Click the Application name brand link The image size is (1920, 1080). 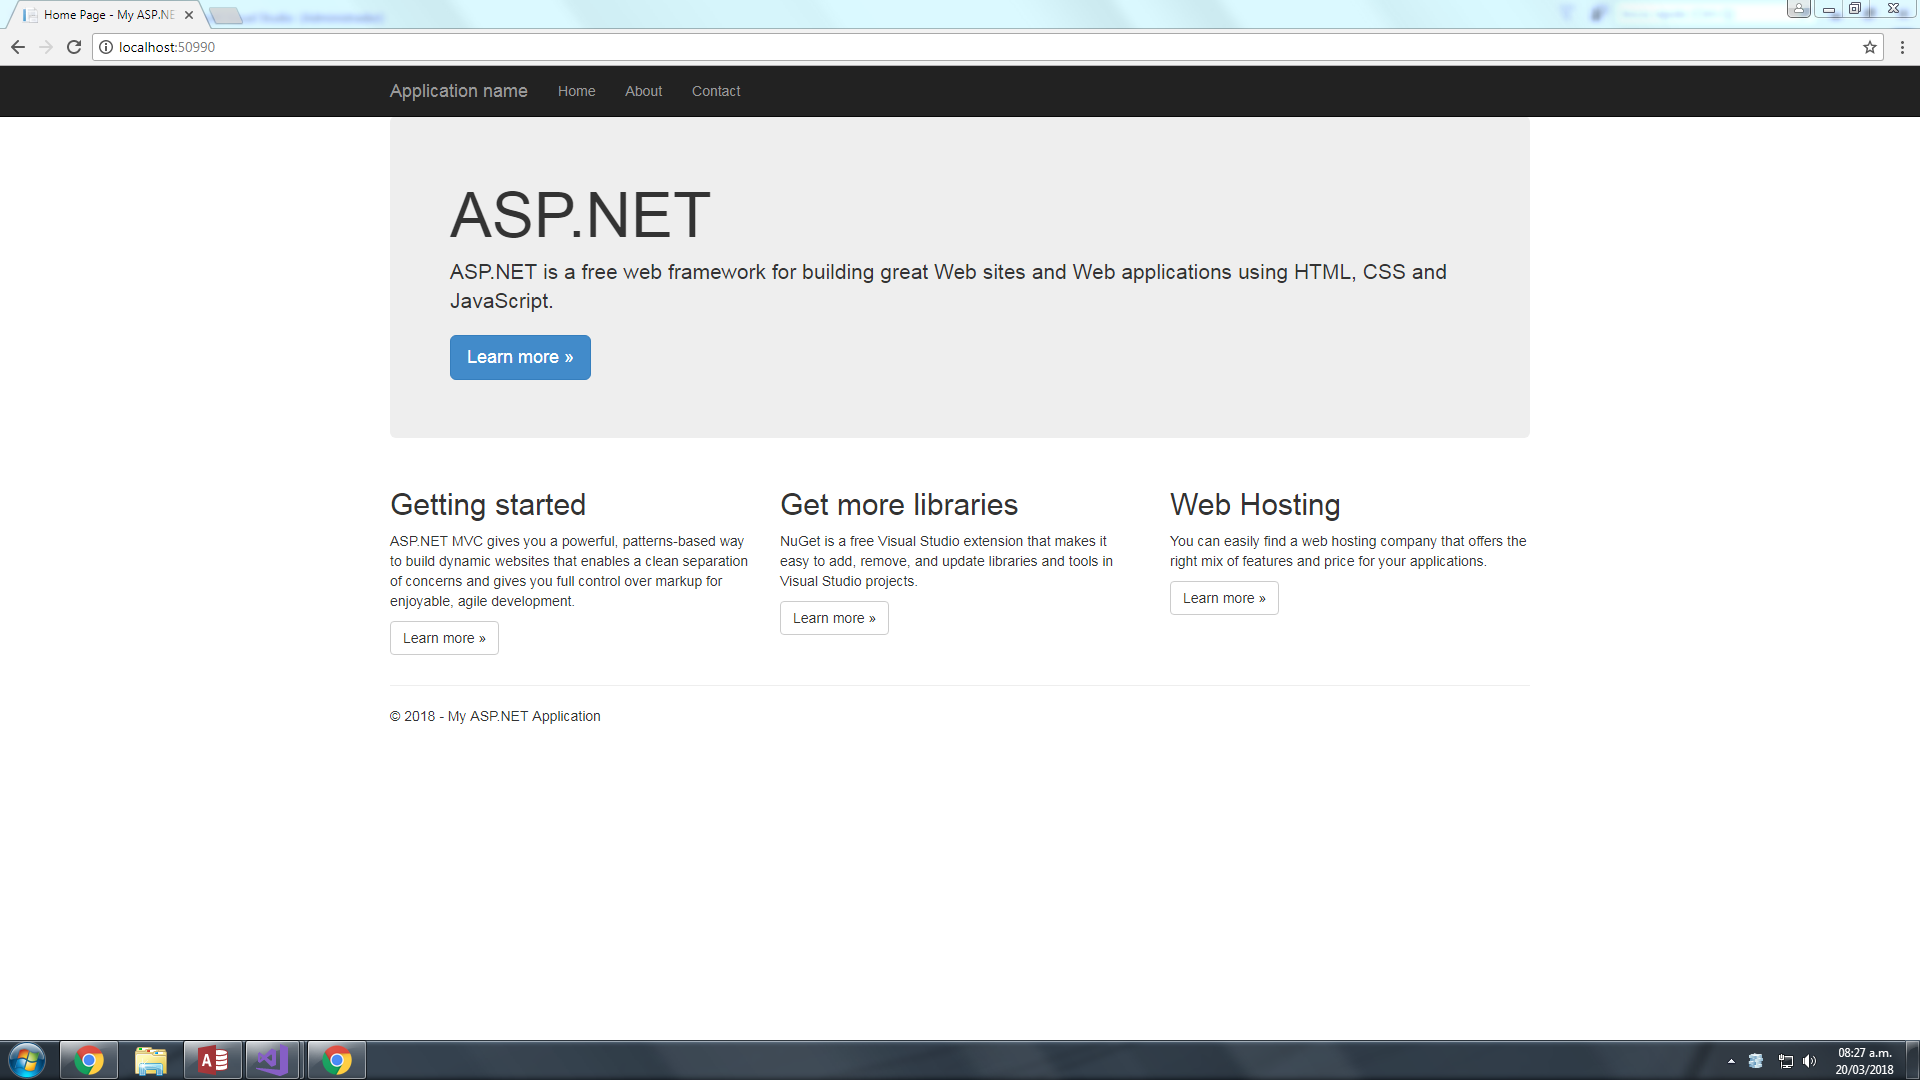click(458, 91)
